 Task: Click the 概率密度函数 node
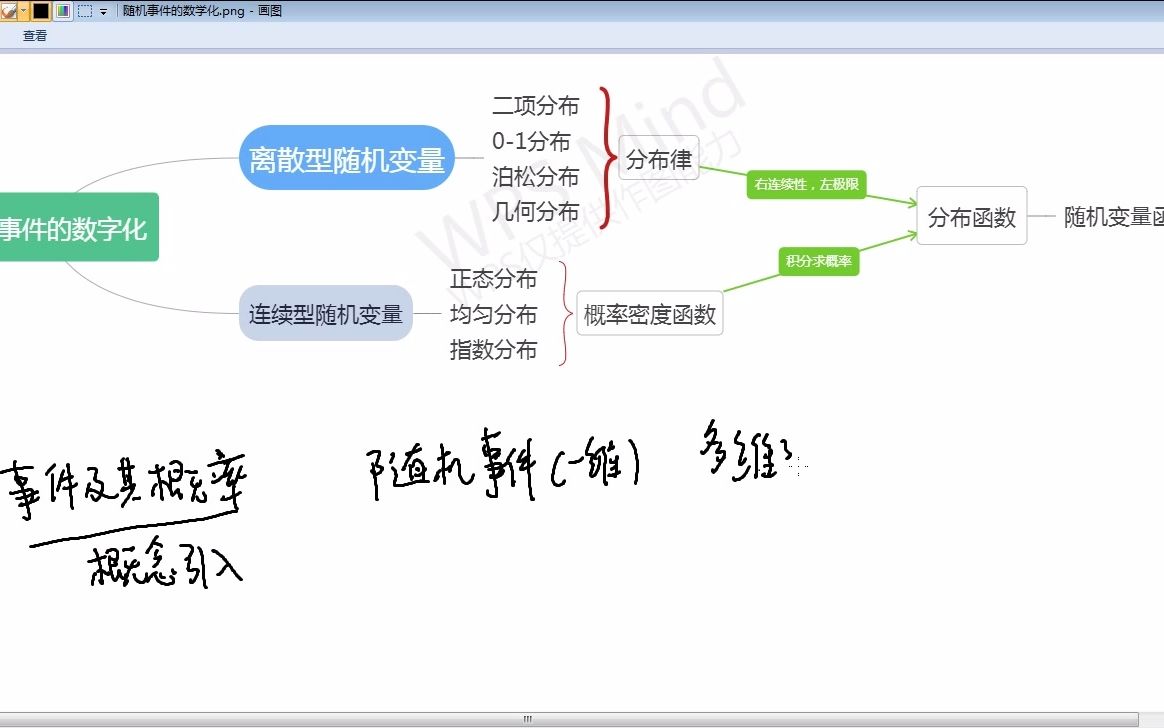point(649,313)
